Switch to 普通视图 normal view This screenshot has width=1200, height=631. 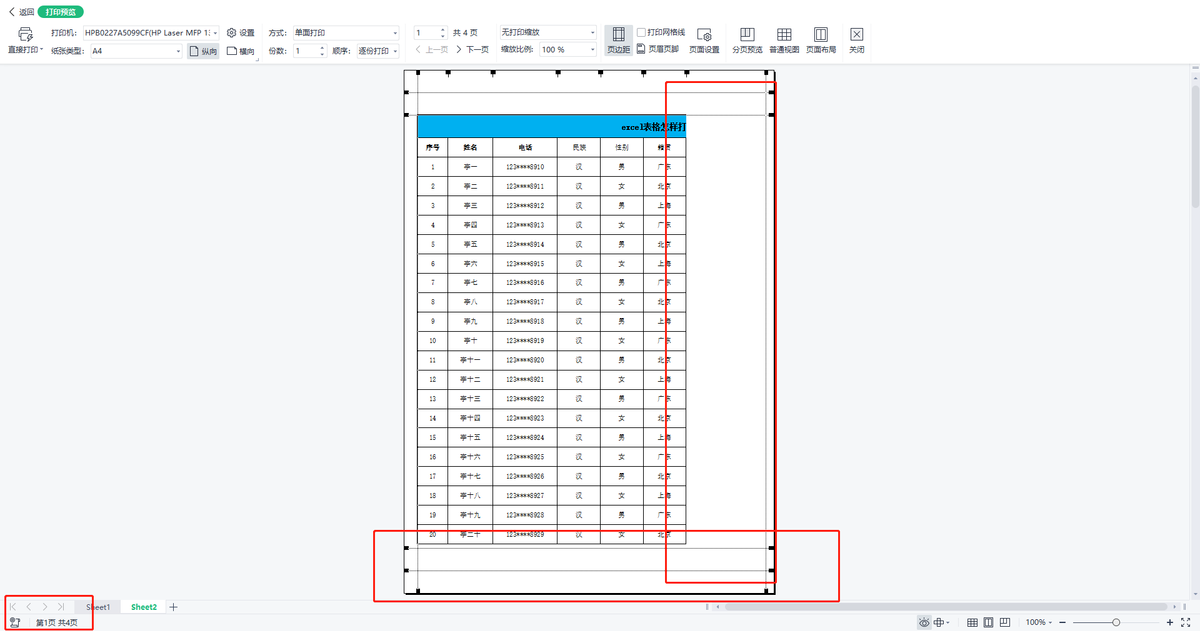click(784, 40)
